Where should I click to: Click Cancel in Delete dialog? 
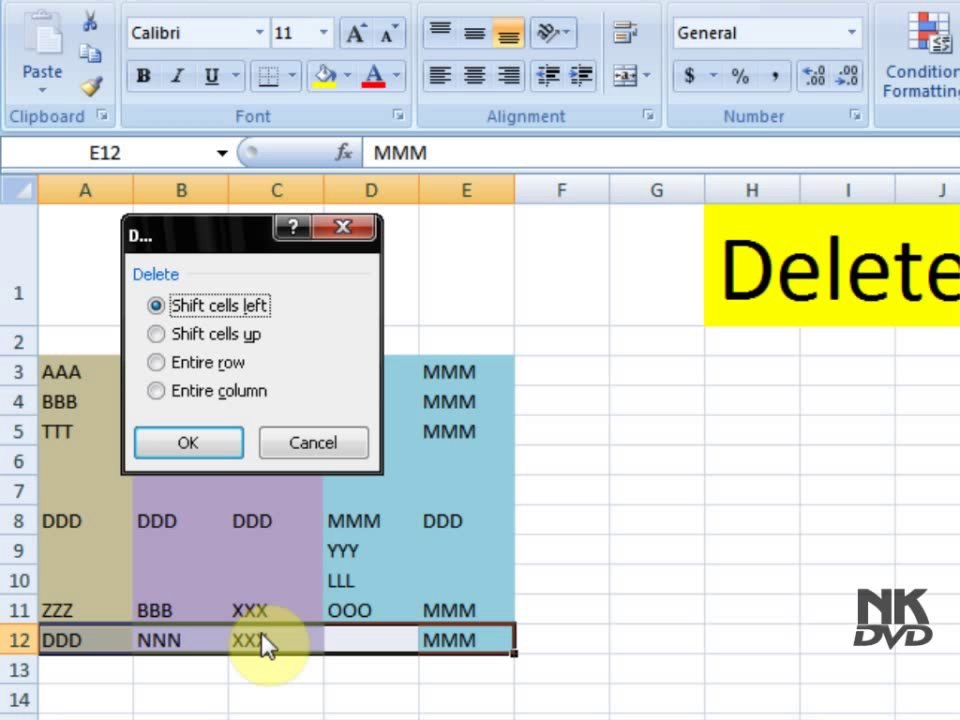pyautogui.click(x=313, y=443)
